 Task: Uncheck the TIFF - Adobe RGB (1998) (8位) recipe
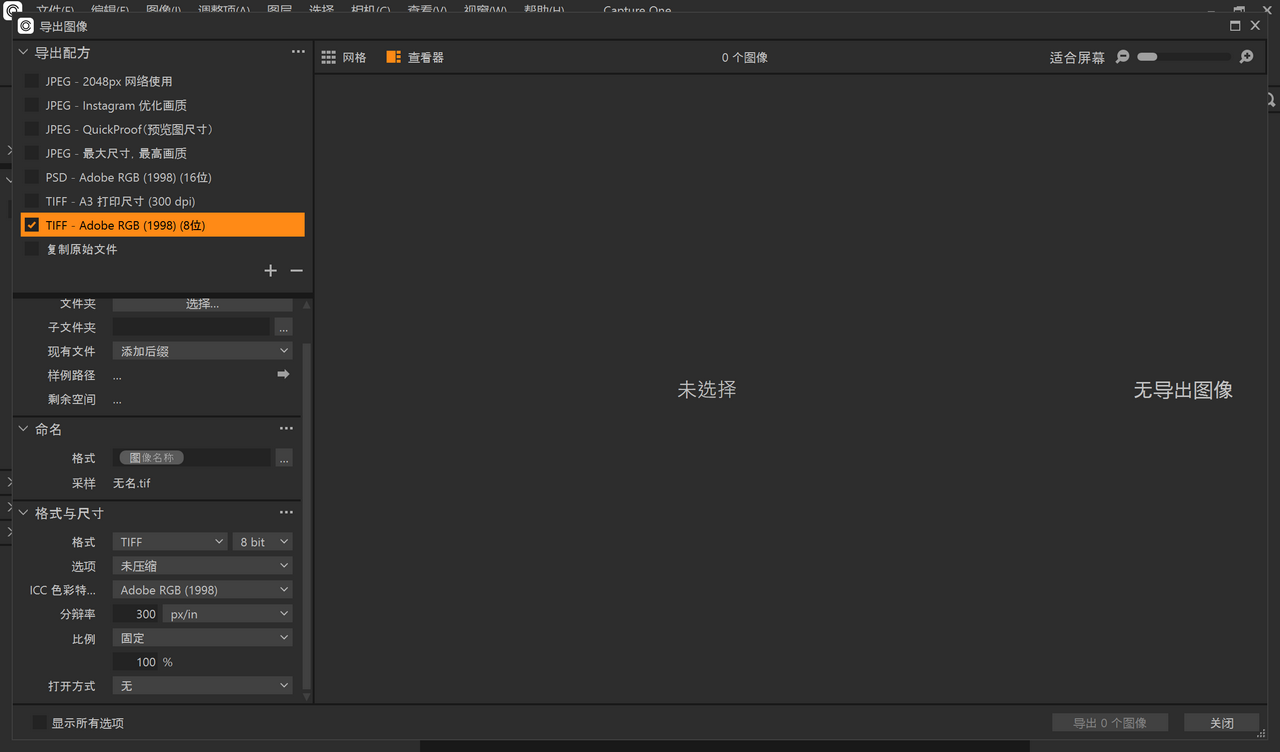click(31, 224)
